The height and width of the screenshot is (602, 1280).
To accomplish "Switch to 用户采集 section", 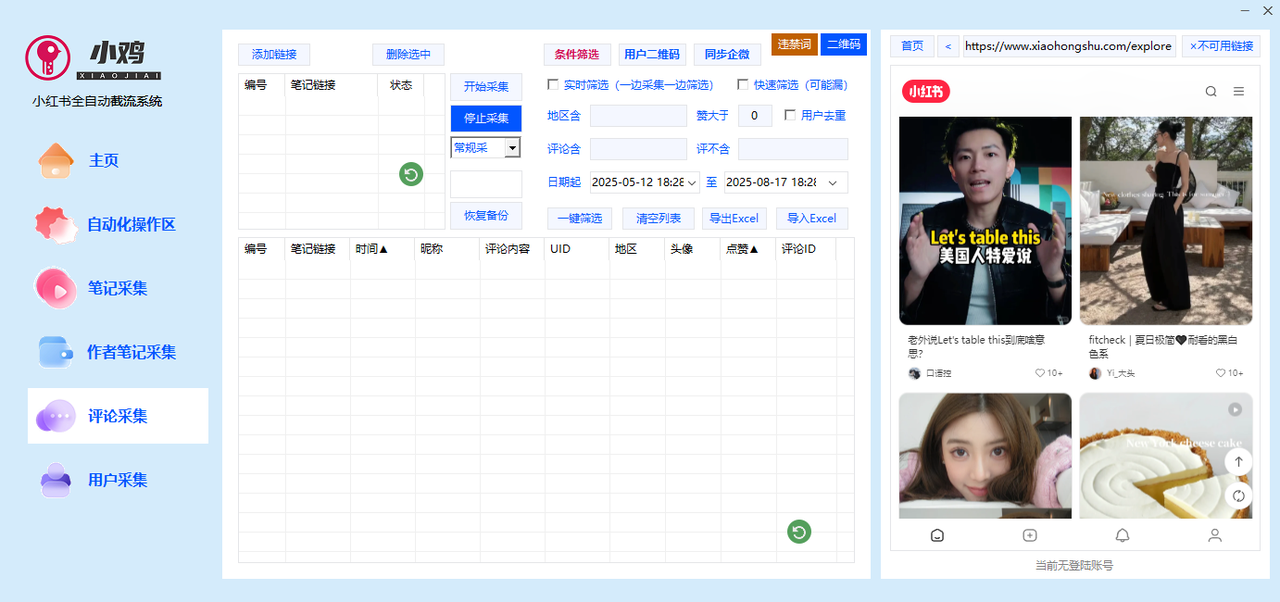I will [118, 480].
